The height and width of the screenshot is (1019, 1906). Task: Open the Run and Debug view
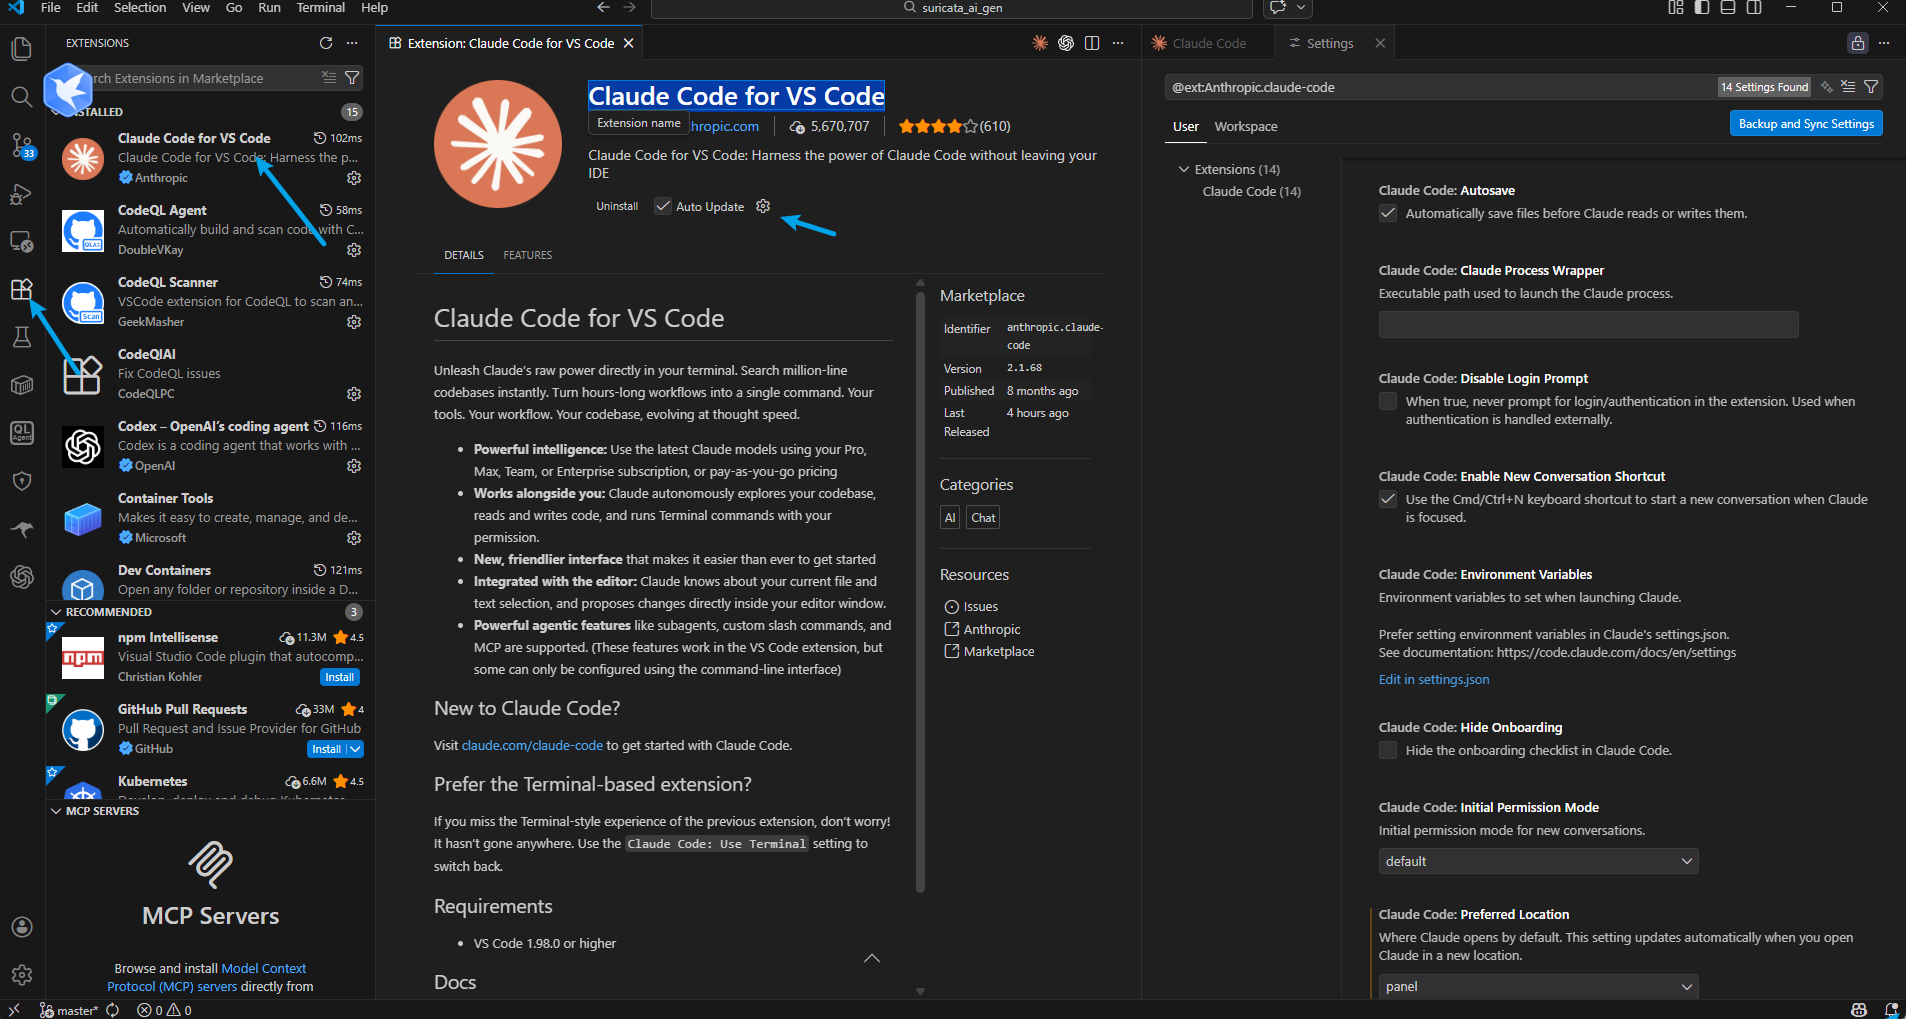point(21,193)
